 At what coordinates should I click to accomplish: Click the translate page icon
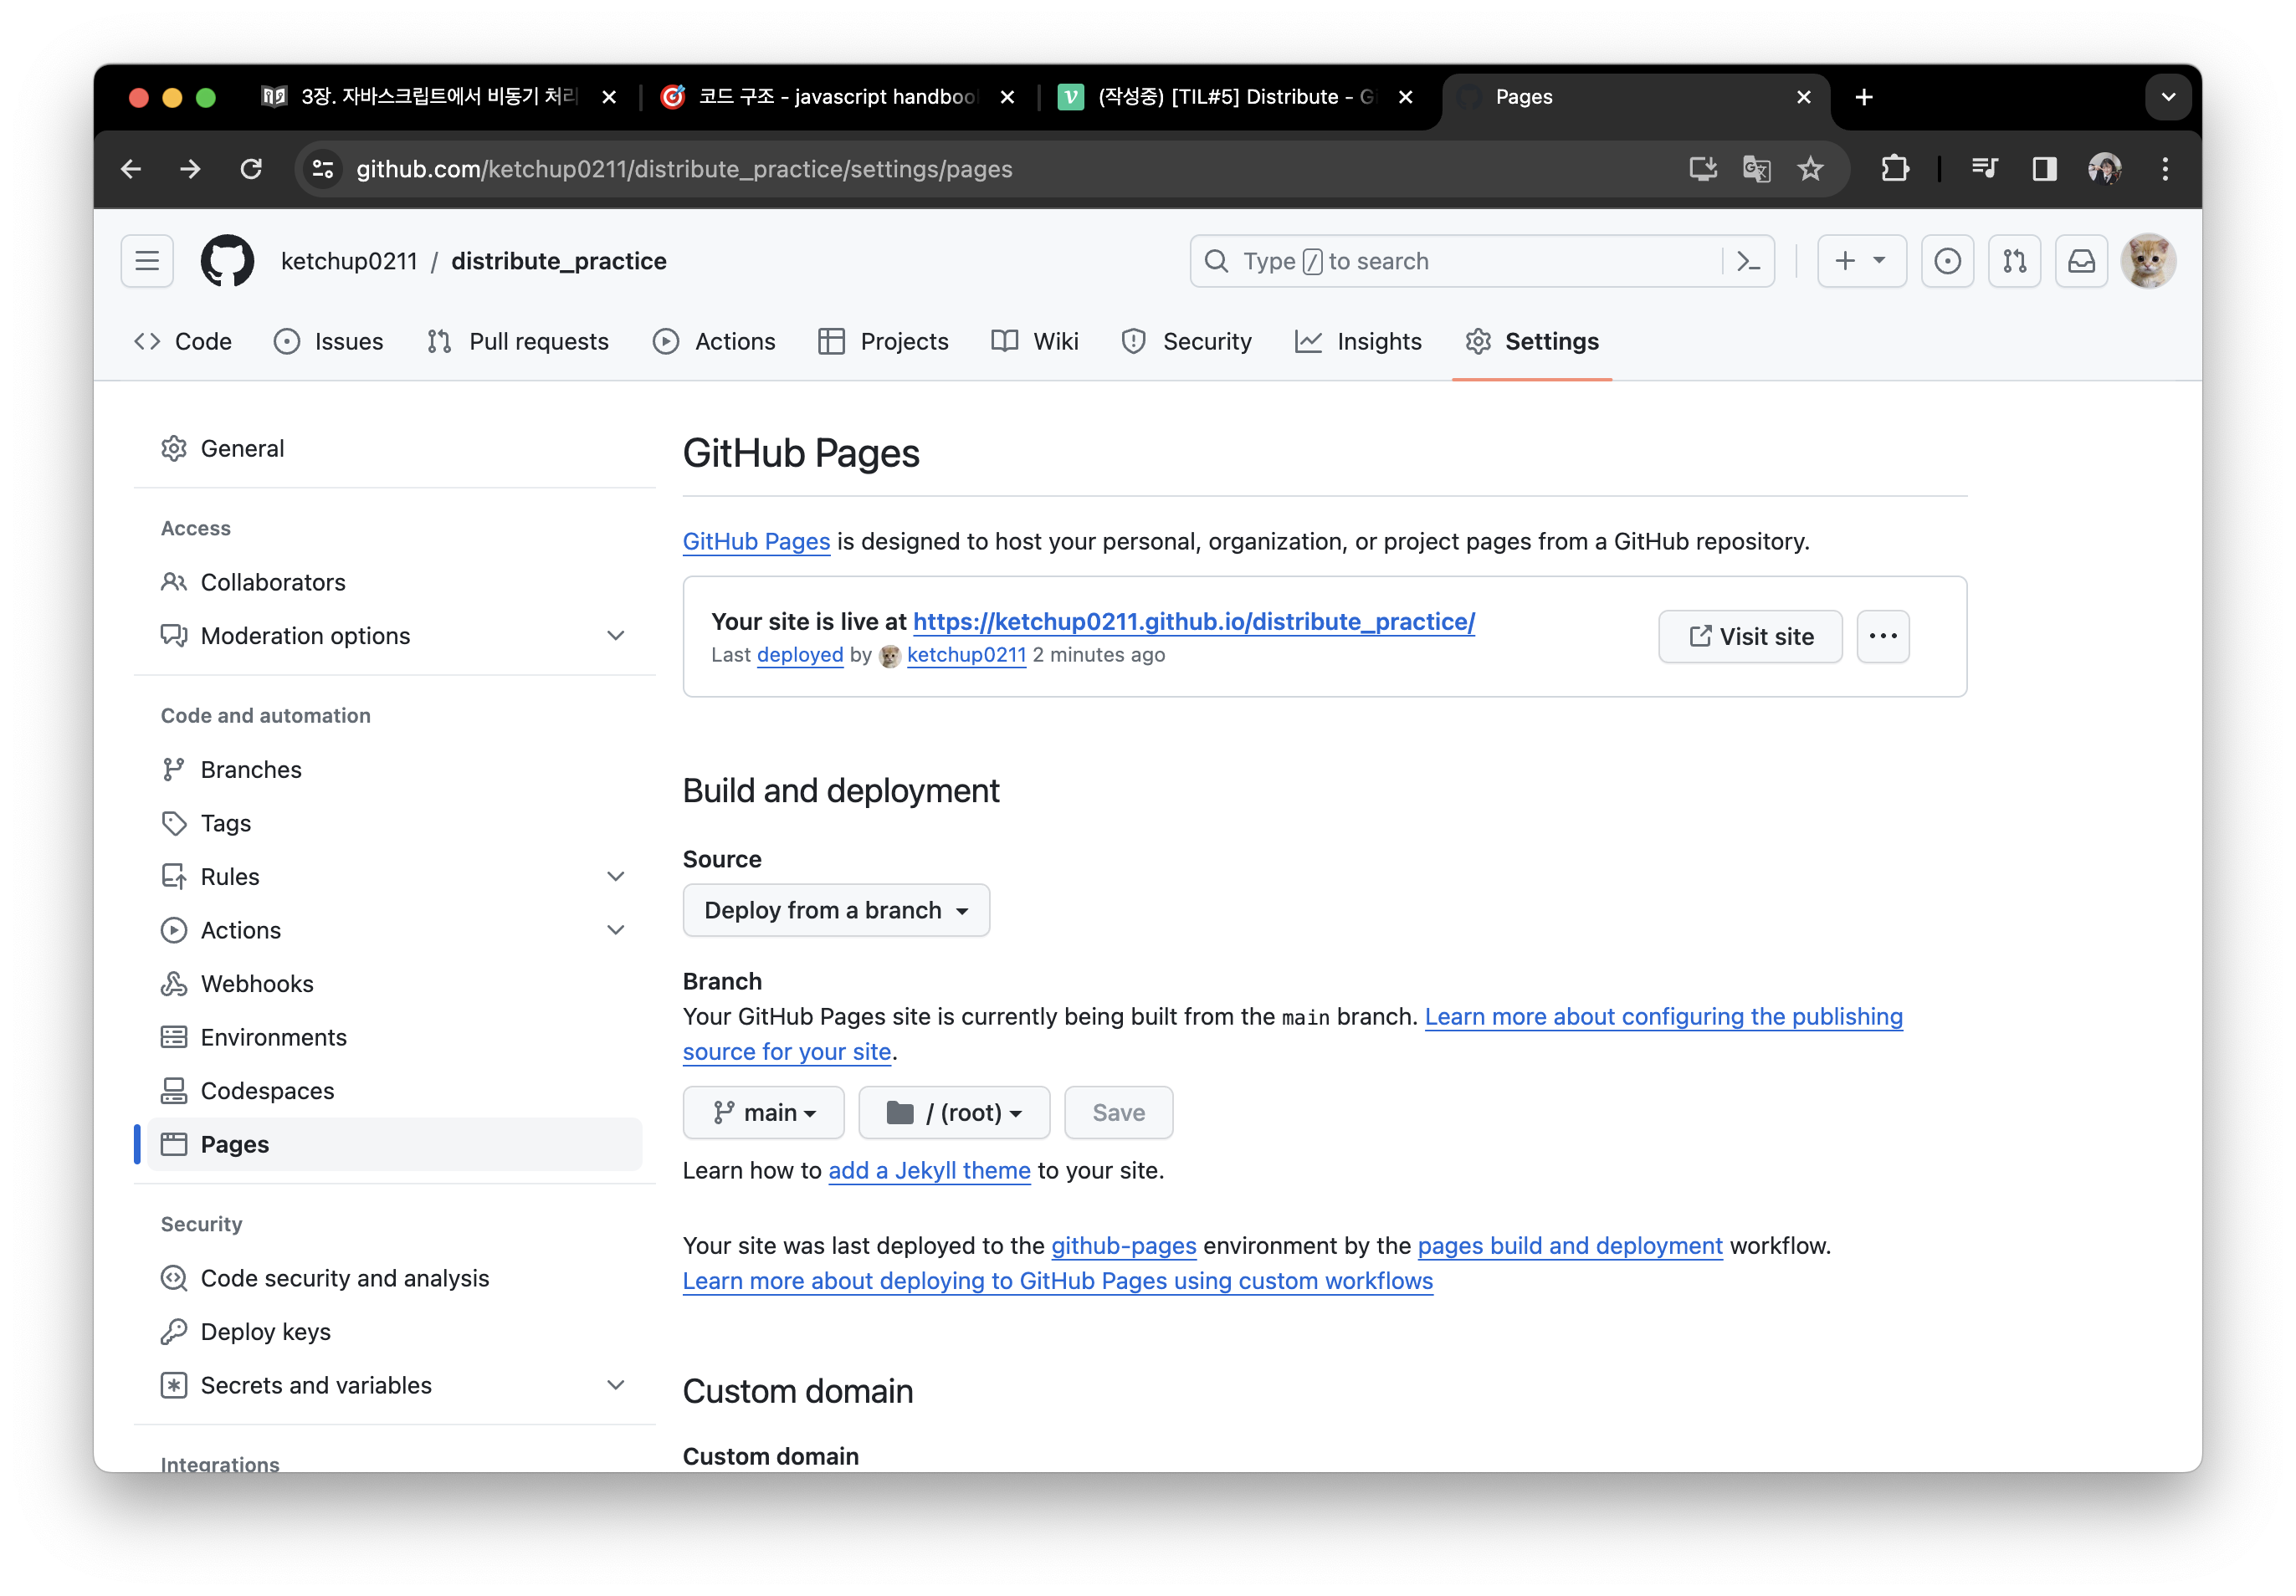[x=1757, y=169]
